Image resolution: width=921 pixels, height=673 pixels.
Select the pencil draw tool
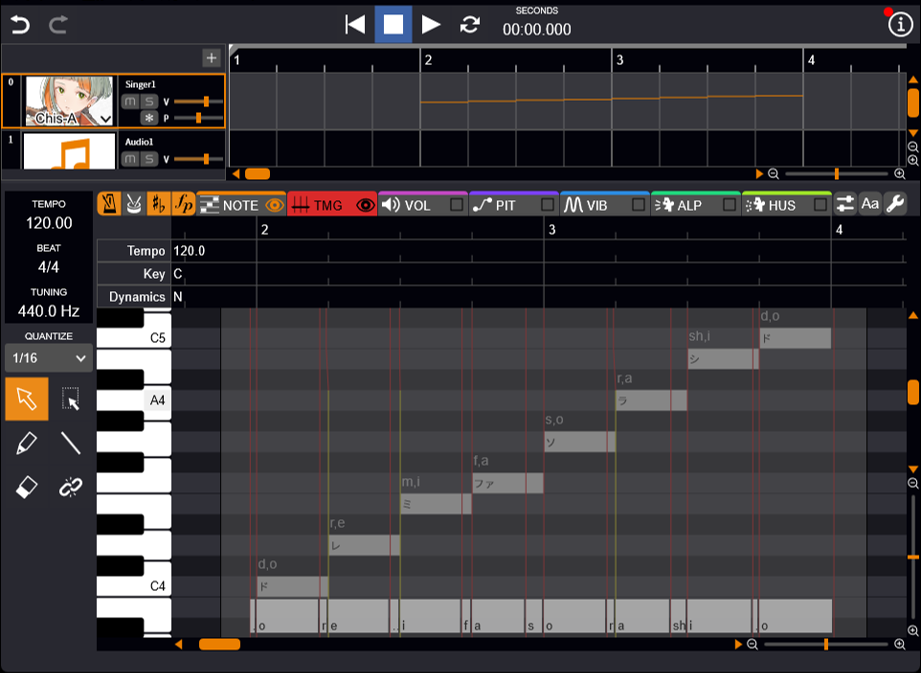(26, 442)
